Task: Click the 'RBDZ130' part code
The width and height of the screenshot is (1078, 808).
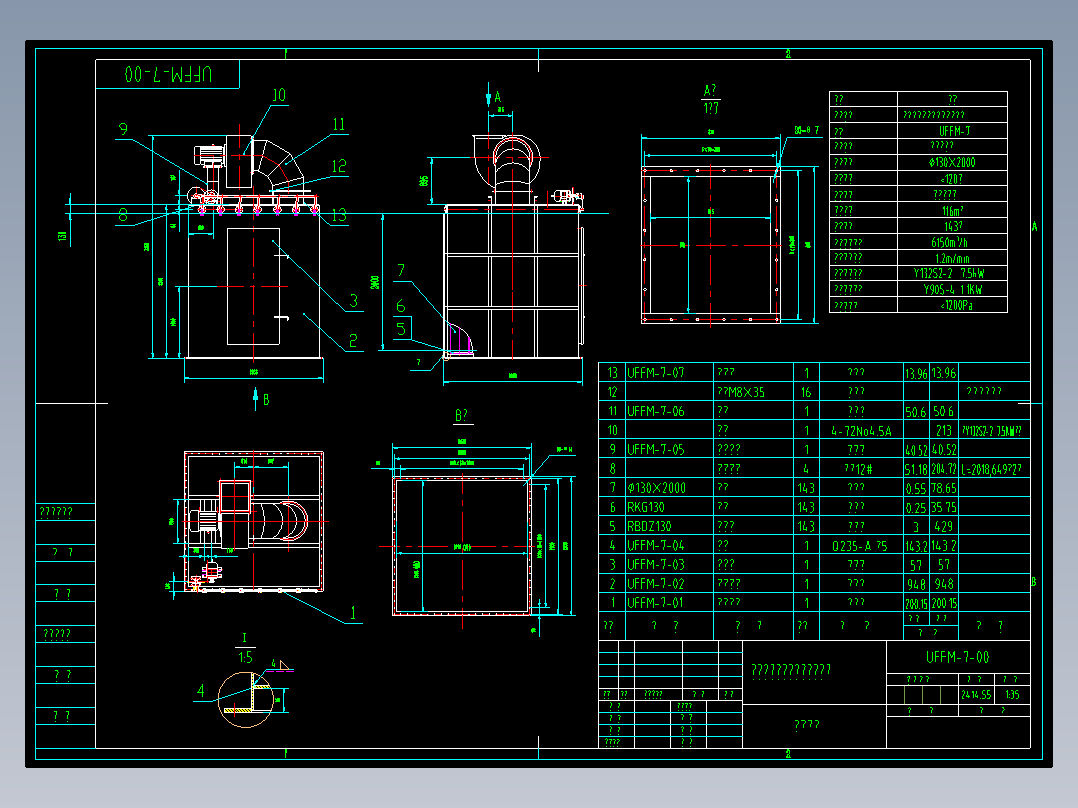Action: point(649,527)
